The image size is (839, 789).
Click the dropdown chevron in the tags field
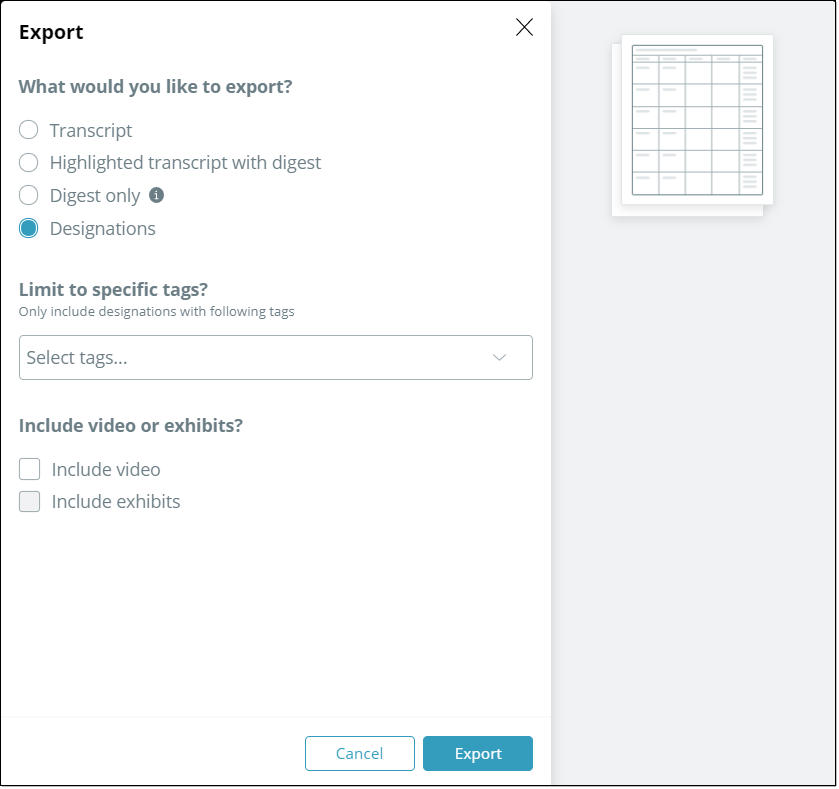pyautogui.click(x=500, y=357)
